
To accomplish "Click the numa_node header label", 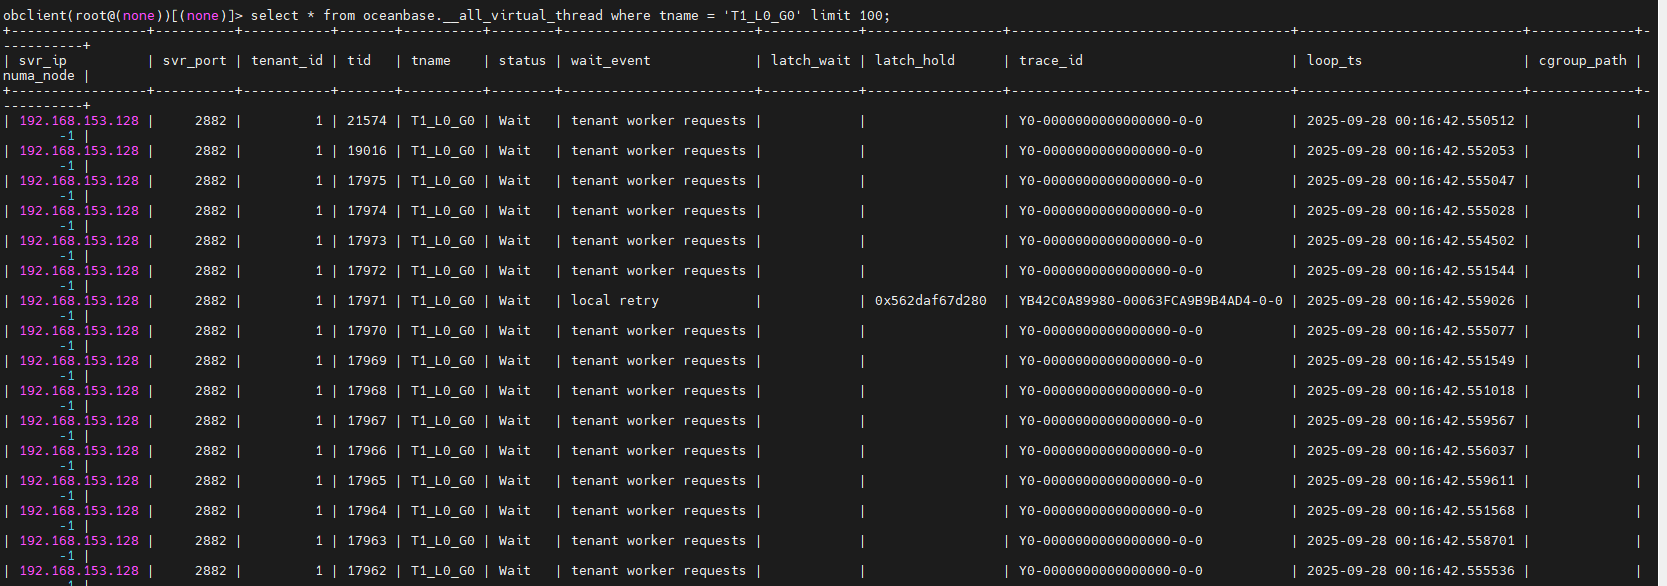I will (x=39, y=76).
